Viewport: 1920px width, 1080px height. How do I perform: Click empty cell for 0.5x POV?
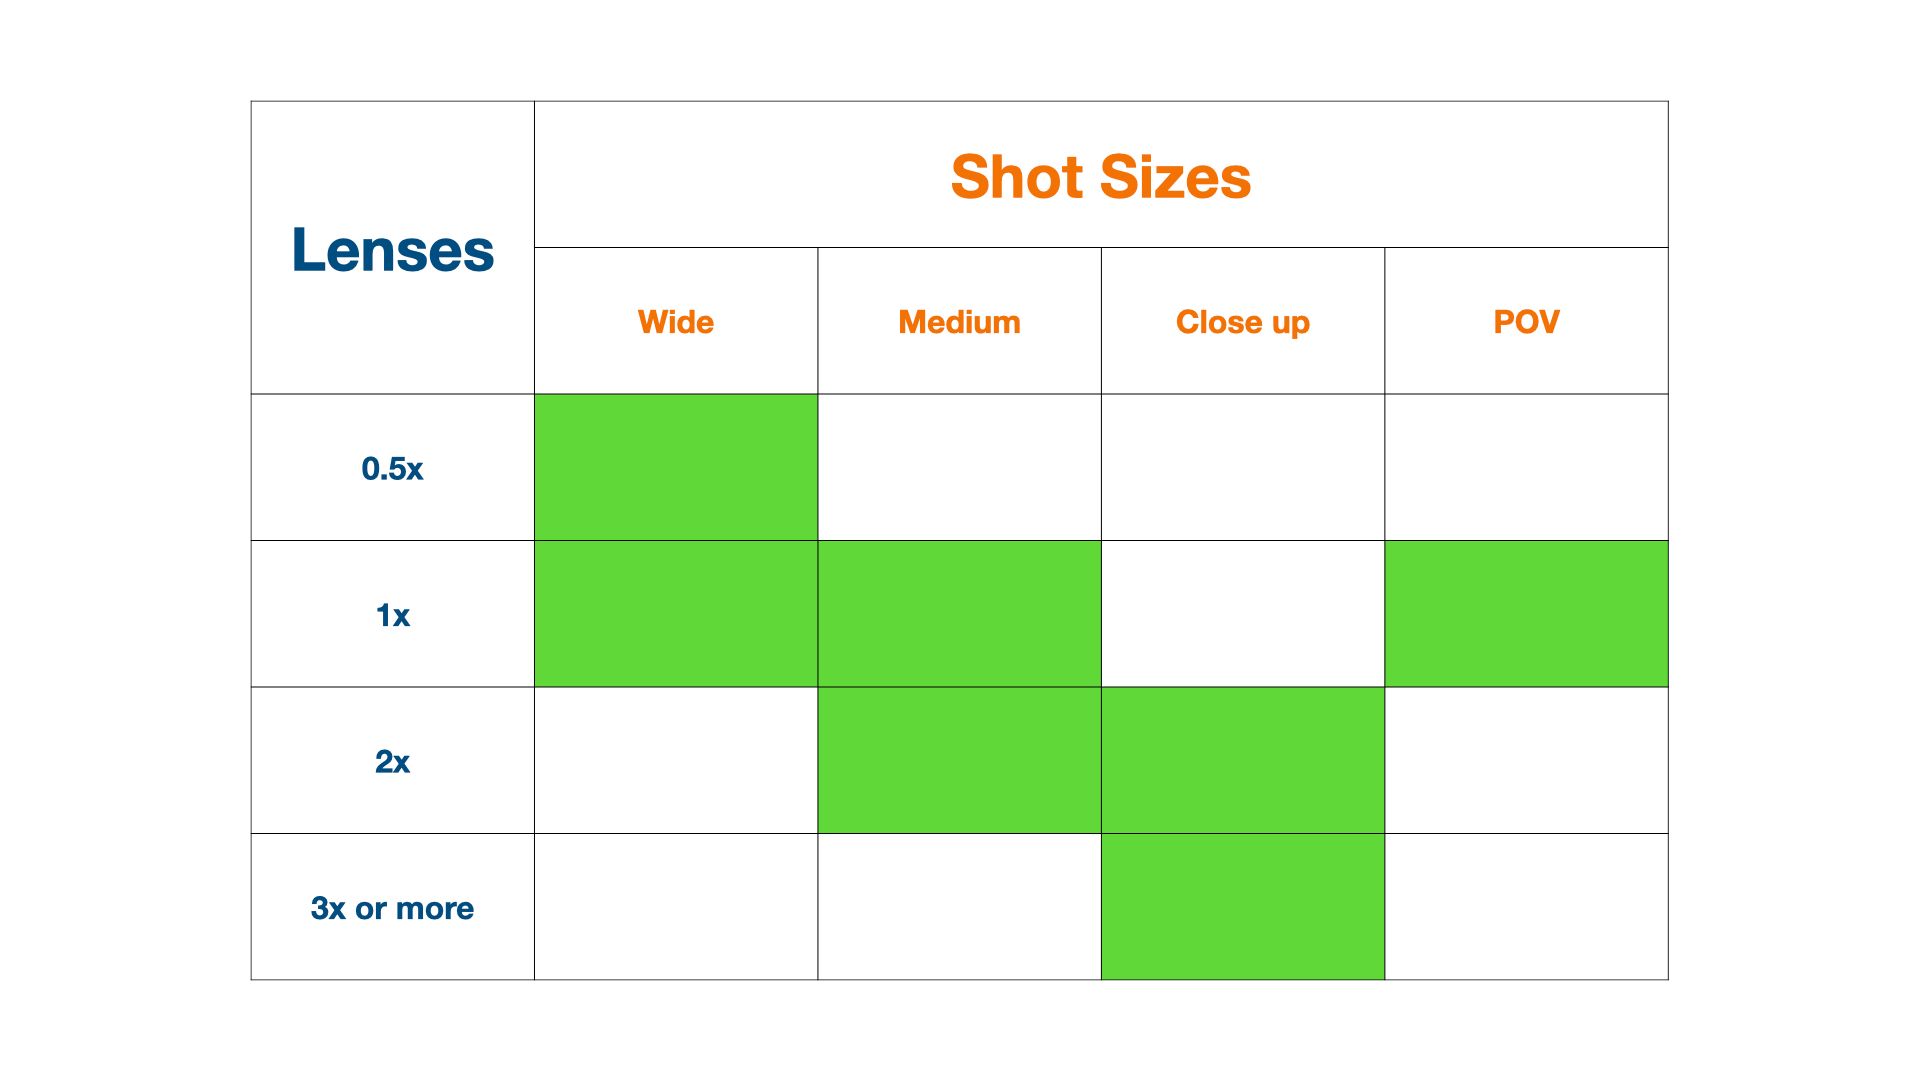(1526, 468)
